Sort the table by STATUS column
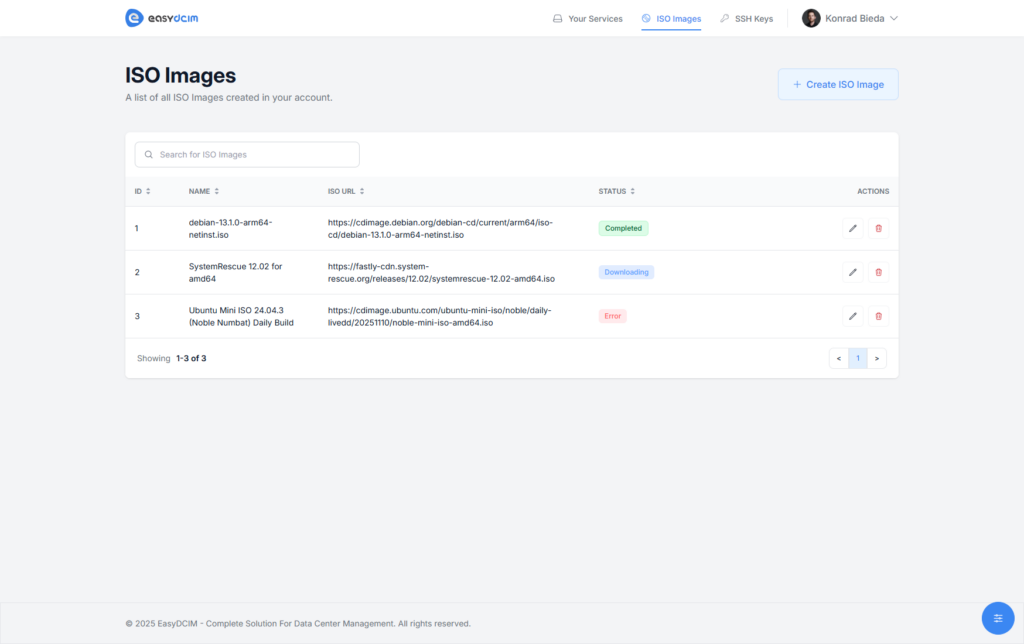1024x644 pixels. [634, 191]
